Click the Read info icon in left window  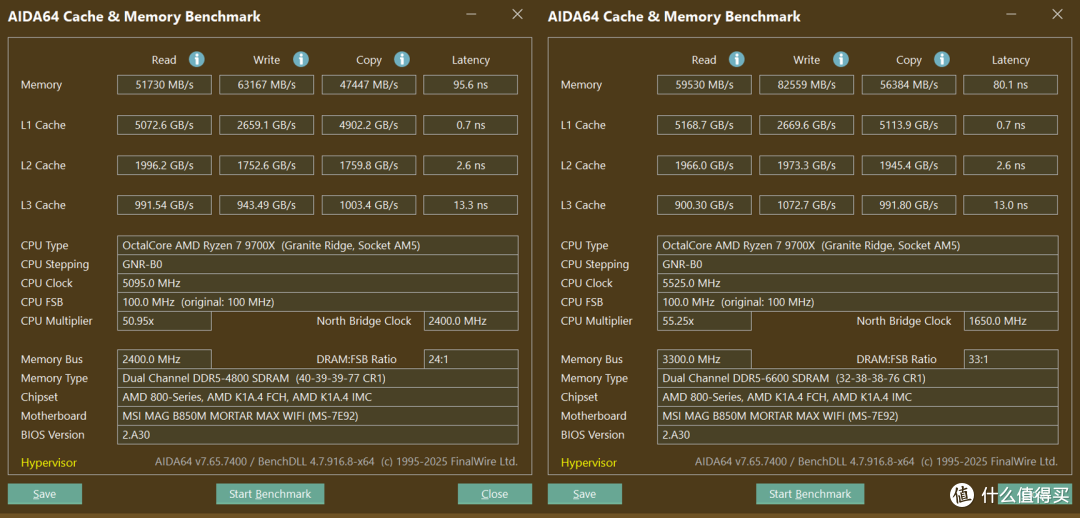coord(197,60)
